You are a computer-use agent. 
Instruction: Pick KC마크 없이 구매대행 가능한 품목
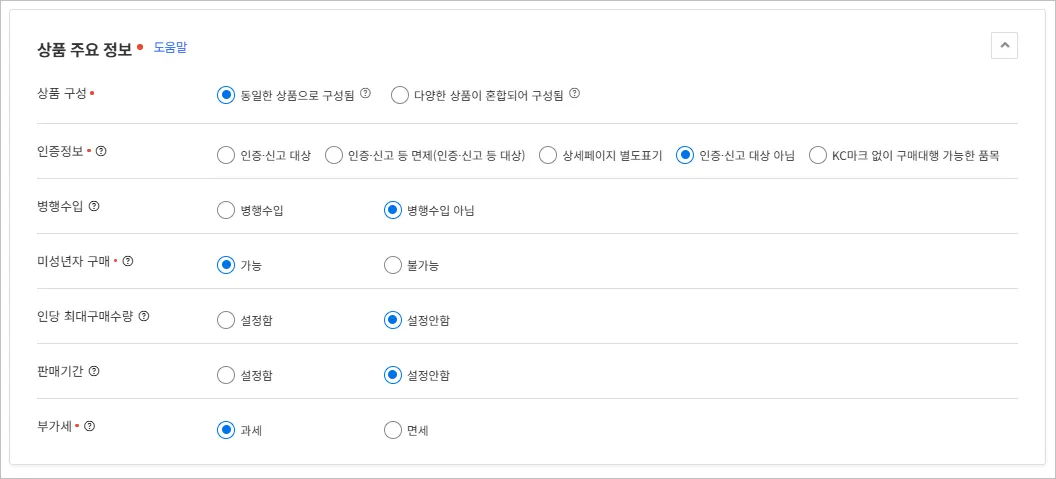tap(818, 155)
